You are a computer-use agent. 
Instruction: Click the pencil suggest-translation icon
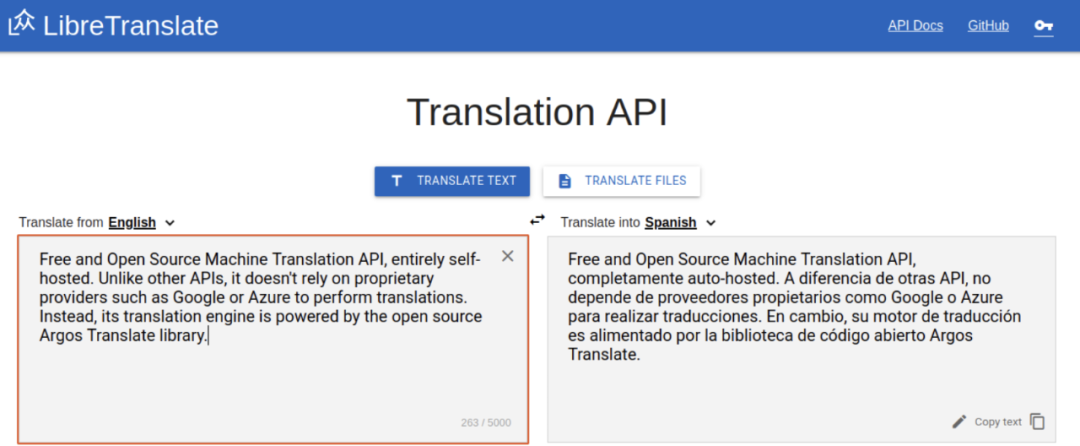[959, 421]
